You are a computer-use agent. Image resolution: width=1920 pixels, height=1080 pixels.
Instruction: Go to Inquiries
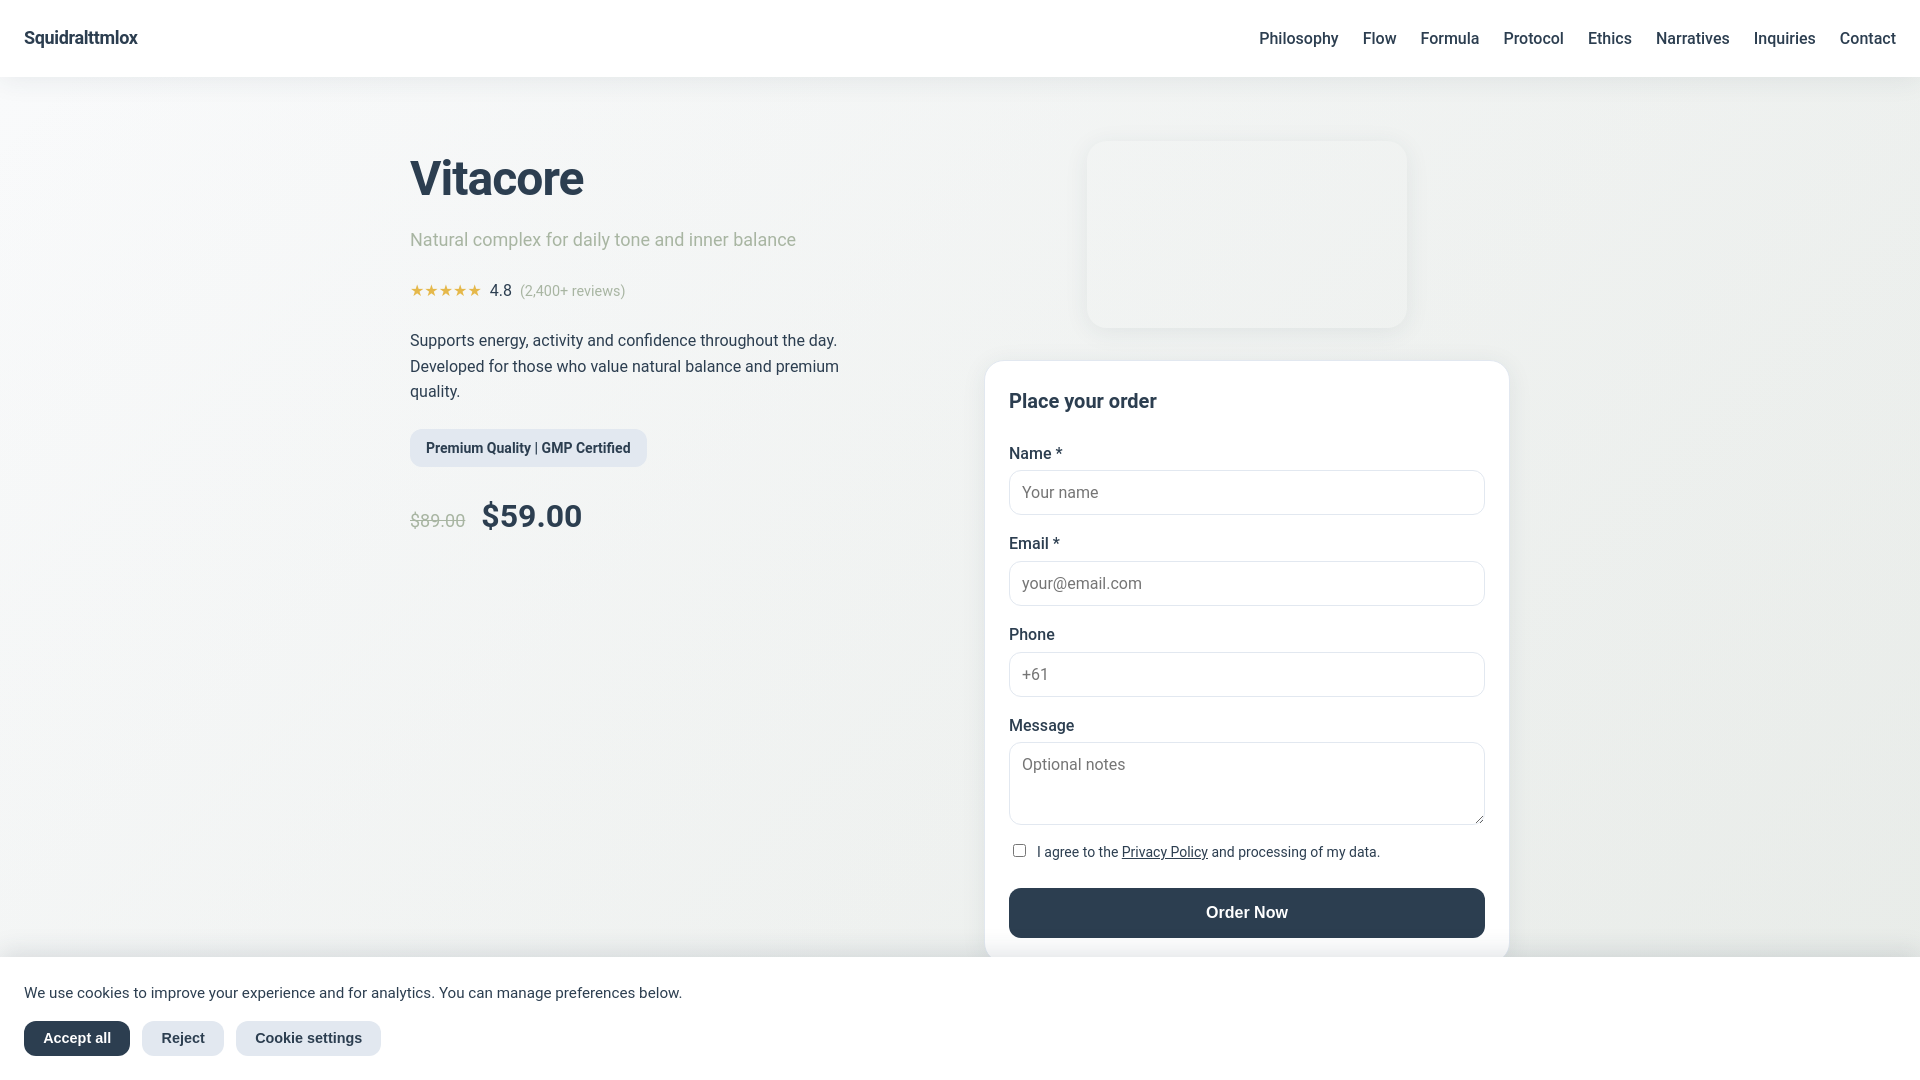tap(1784, 38)
